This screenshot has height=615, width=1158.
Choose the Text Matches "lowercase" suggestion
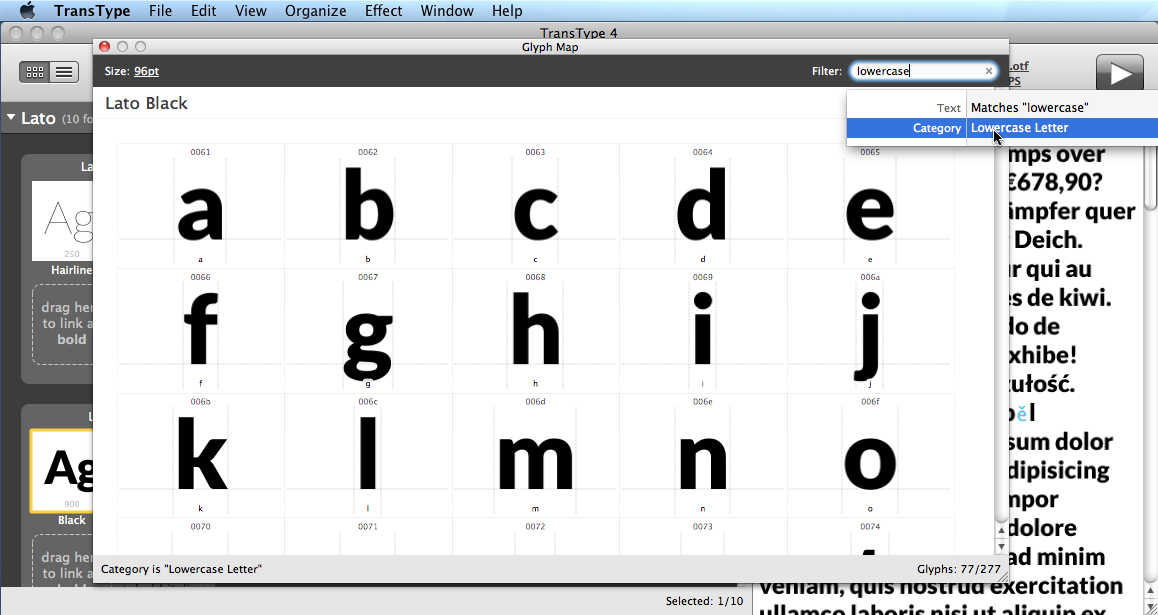tap(1002, 108)
